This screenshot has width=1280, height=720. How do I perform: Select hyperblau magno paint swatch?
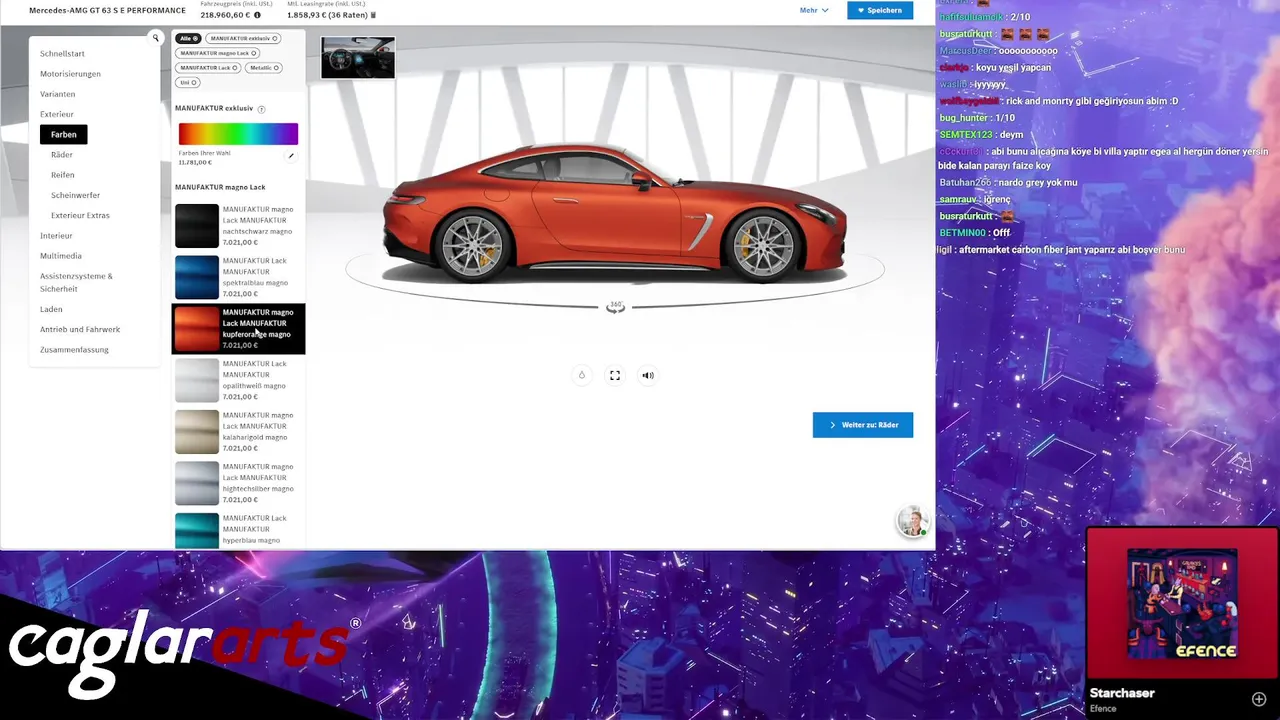tap(197, 531)
